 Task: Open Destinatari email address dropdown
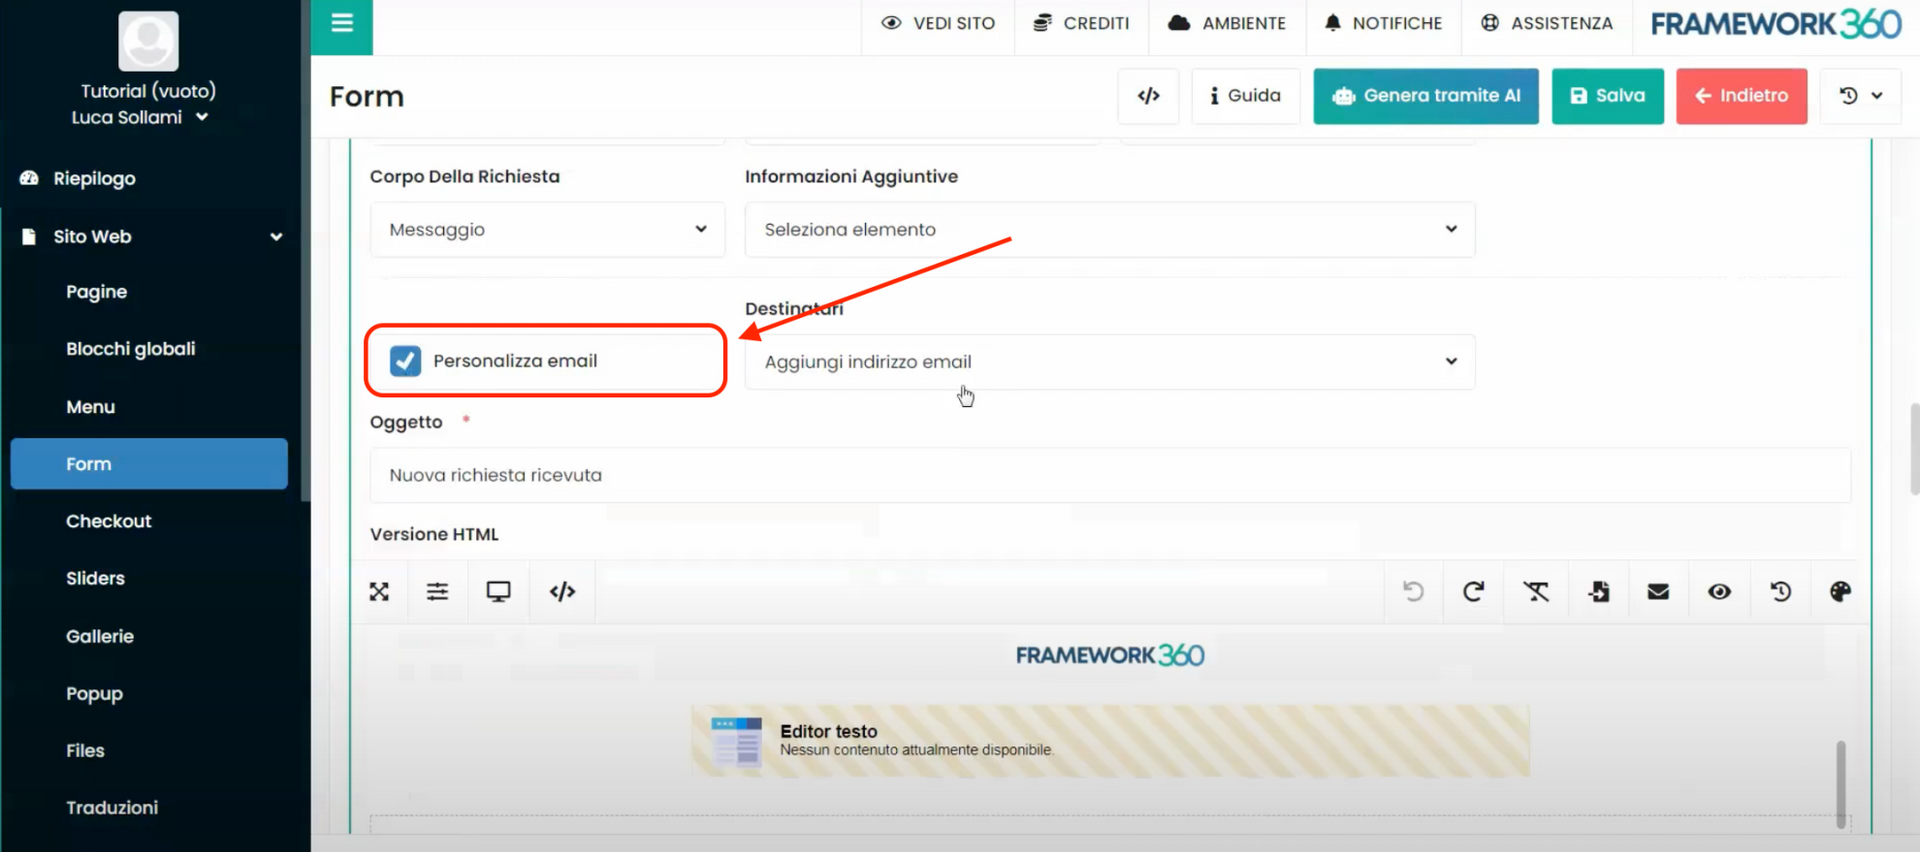pos(1109,362)
